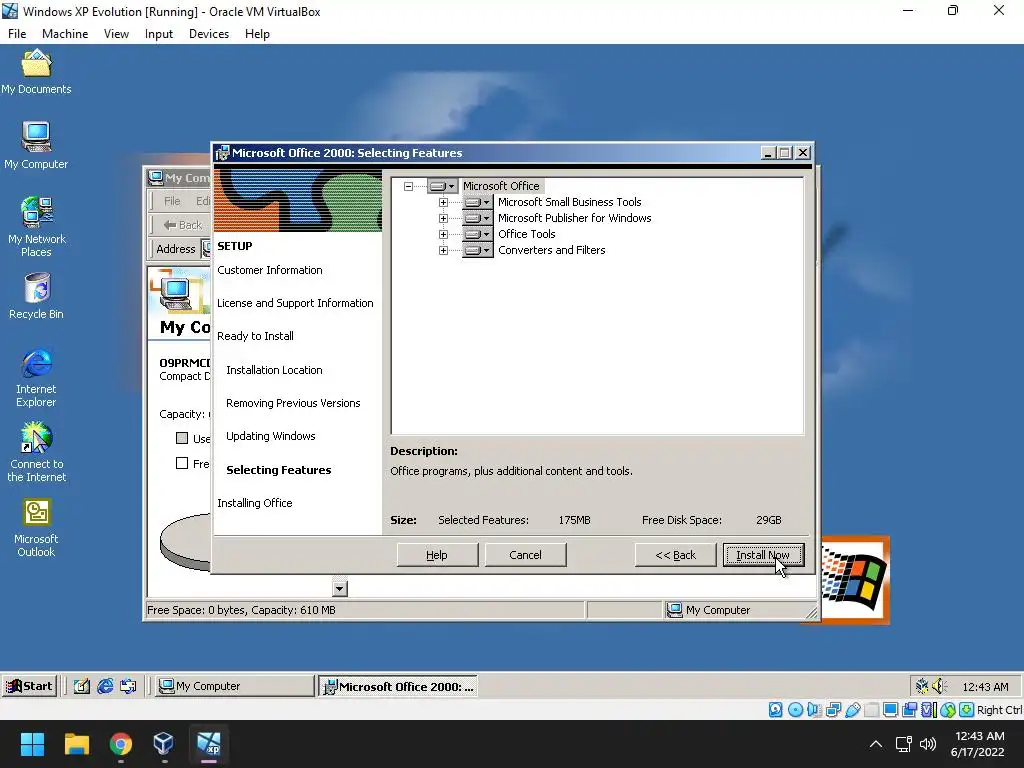Click the << Back button in setup
Viewport: 1024px width, 768px height.
(x=675, y=555)
